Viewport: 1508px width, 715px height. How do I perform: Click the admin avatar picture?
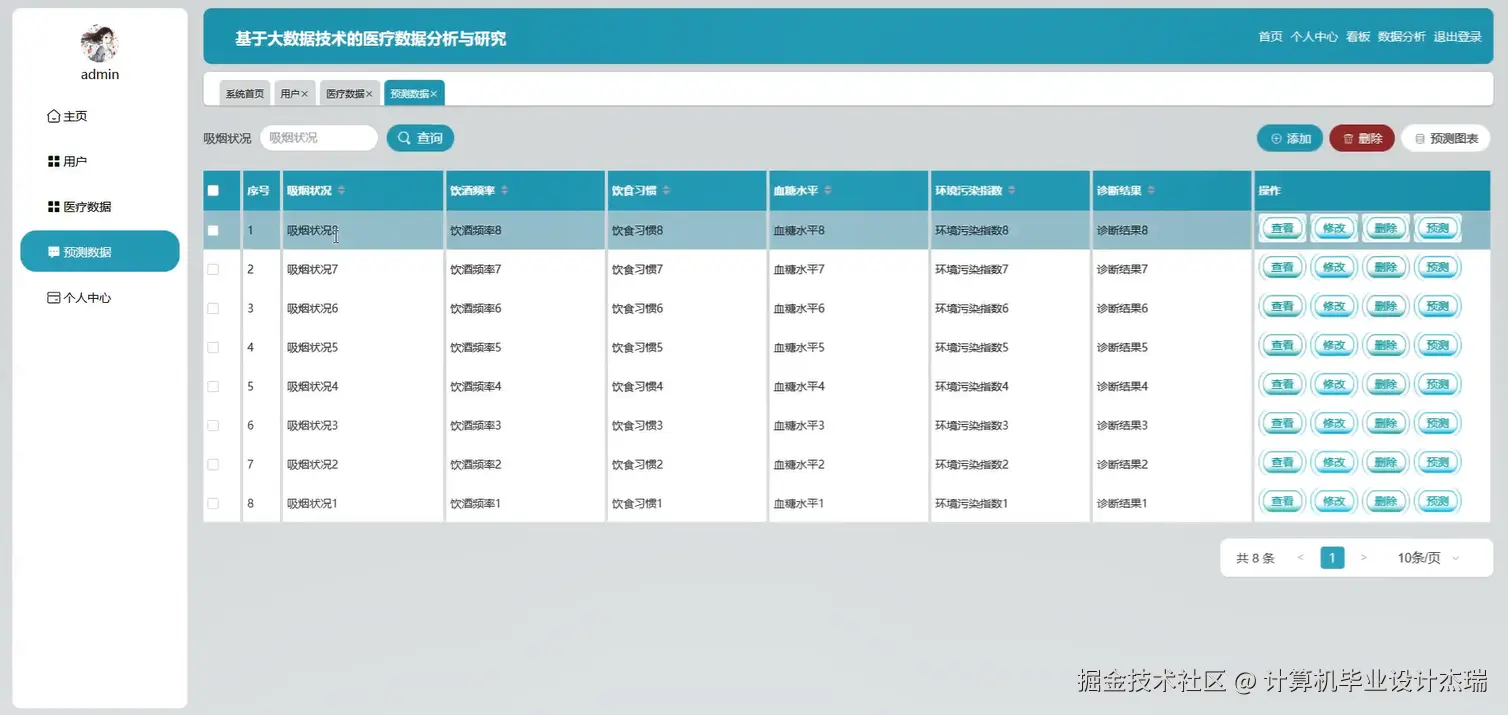100,44
